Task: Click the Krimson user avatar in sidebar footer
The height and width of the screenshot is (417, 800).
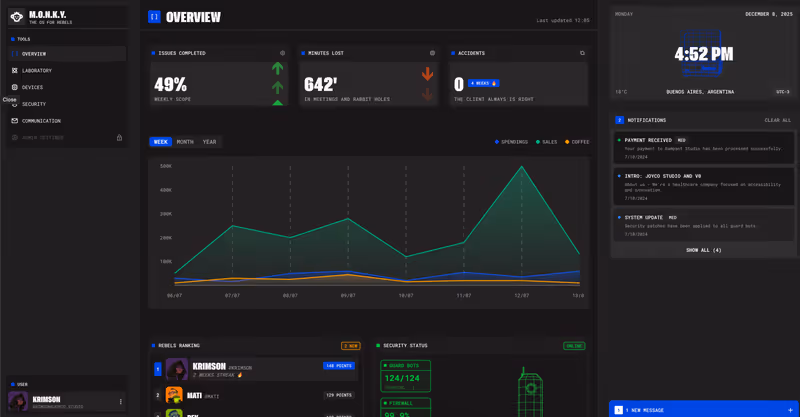Action: click(18, 401)
